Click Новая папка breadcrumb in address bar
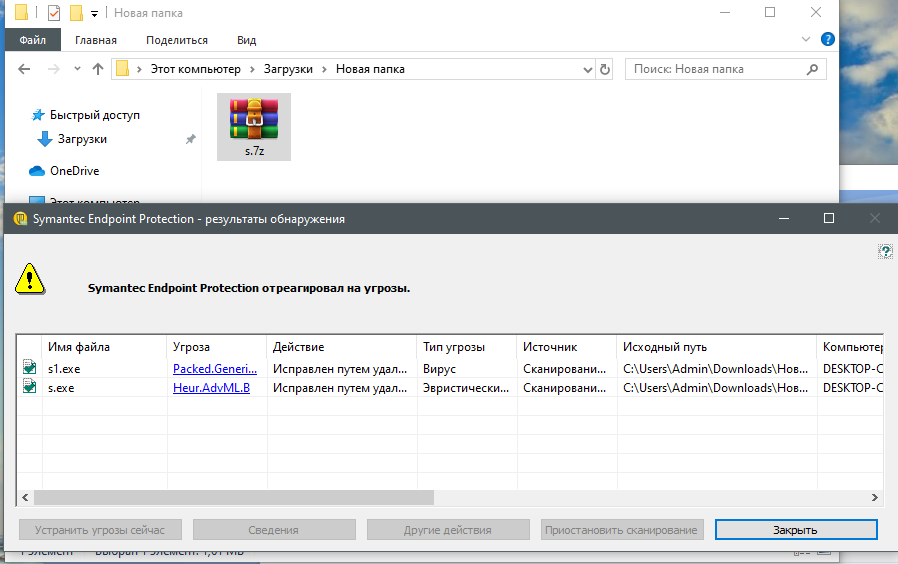The image size is (898, 564). [x=370, y=69]
